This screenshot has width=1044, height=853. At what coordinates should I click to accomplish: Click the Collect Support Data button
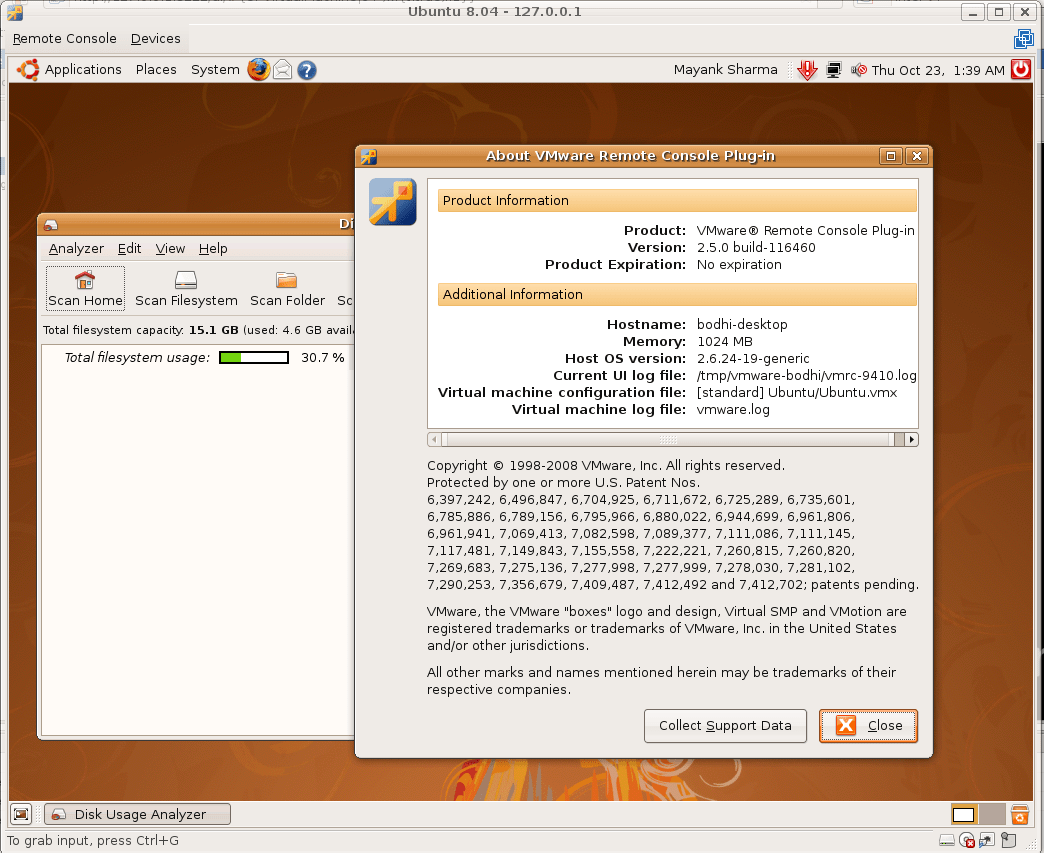click(725, 726)
